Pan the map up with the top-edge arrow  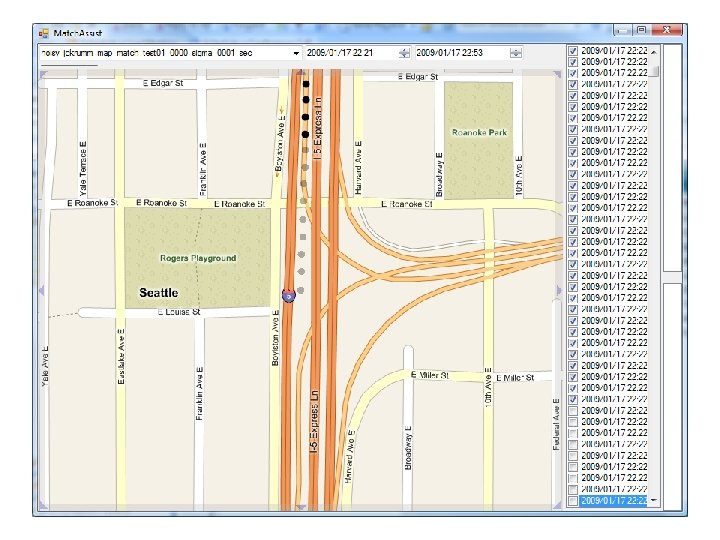pyautogui.click(x=300, y=72)
